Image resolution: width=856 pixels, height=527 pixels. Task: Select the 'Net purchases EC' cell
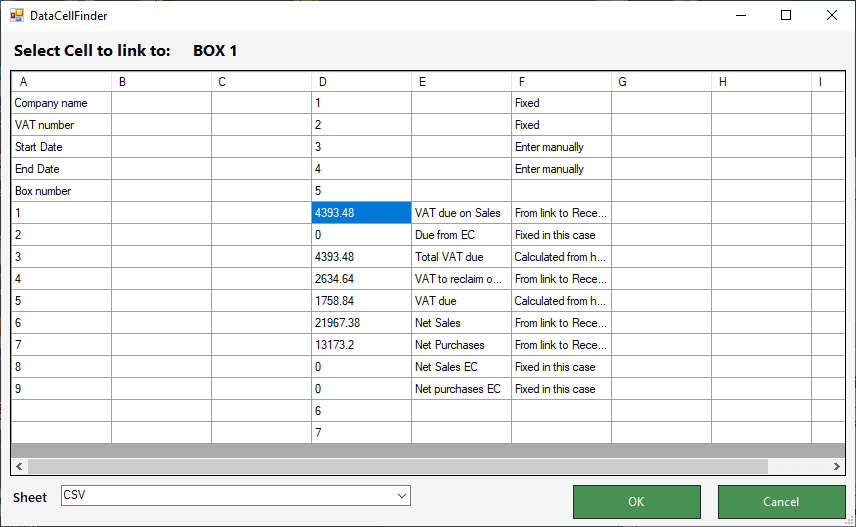click(461, 389)
